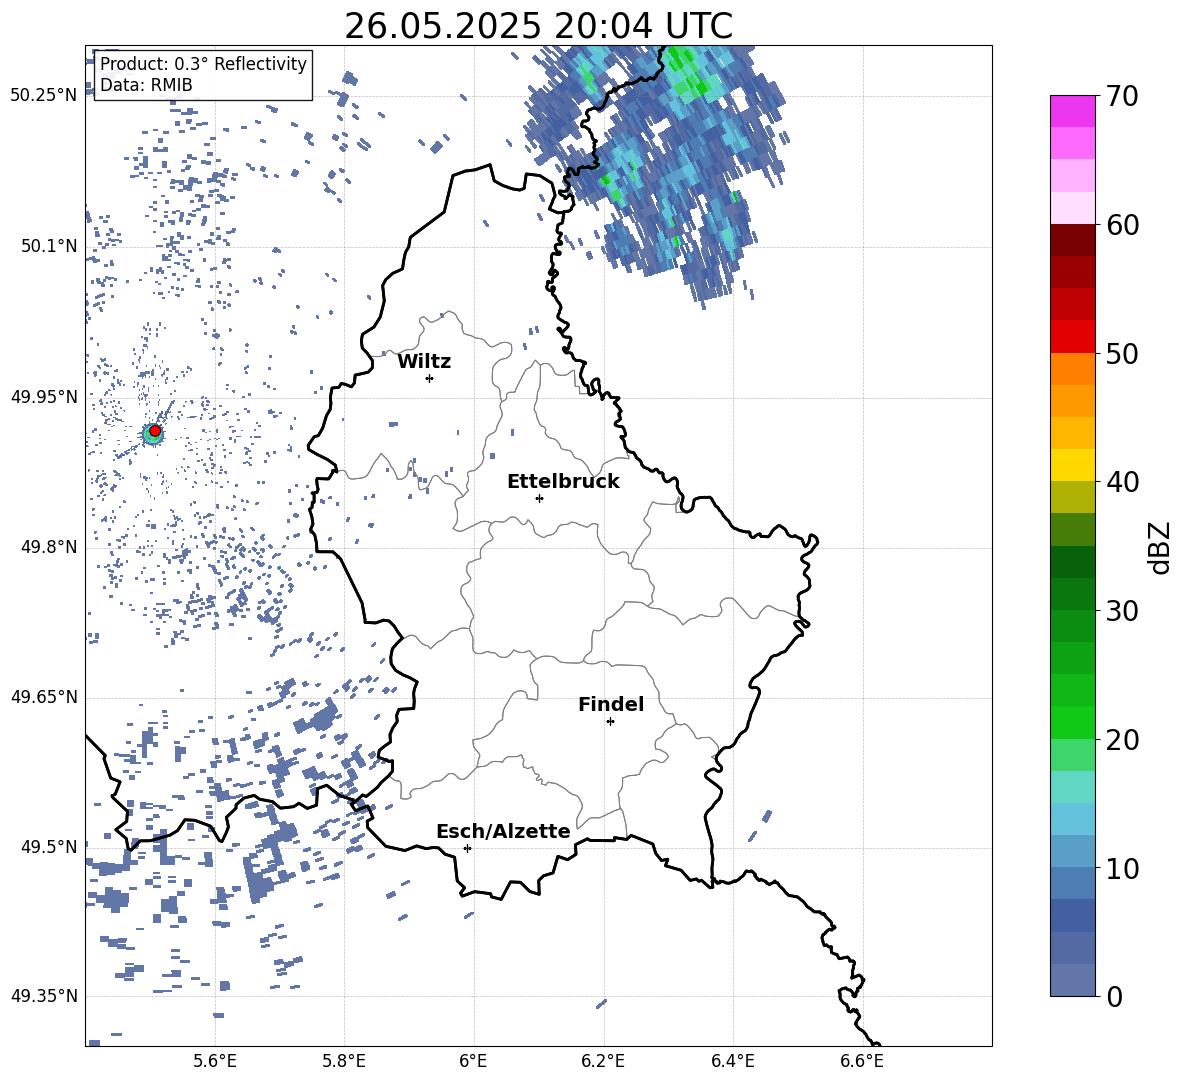Click the Data: RMIB text
The height and width of the screenshot is (1081, 1184).
146,85
